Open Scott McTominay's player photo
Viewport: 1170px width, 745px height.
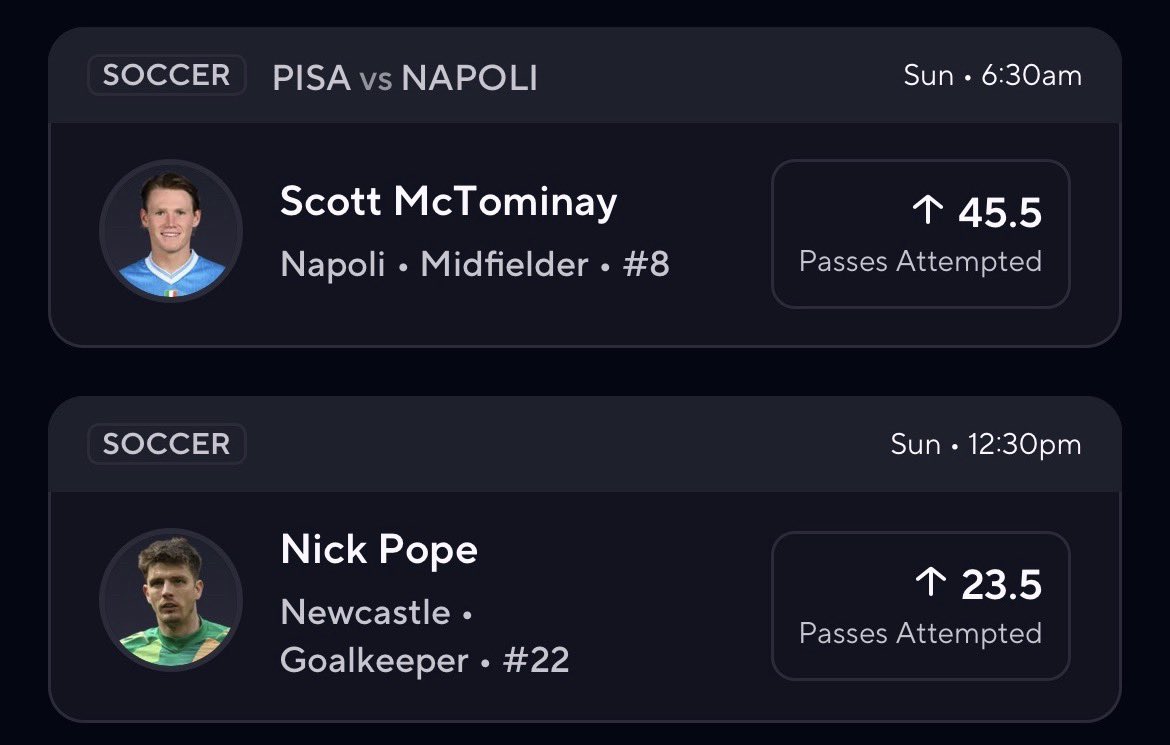click(x=171, y=231)
